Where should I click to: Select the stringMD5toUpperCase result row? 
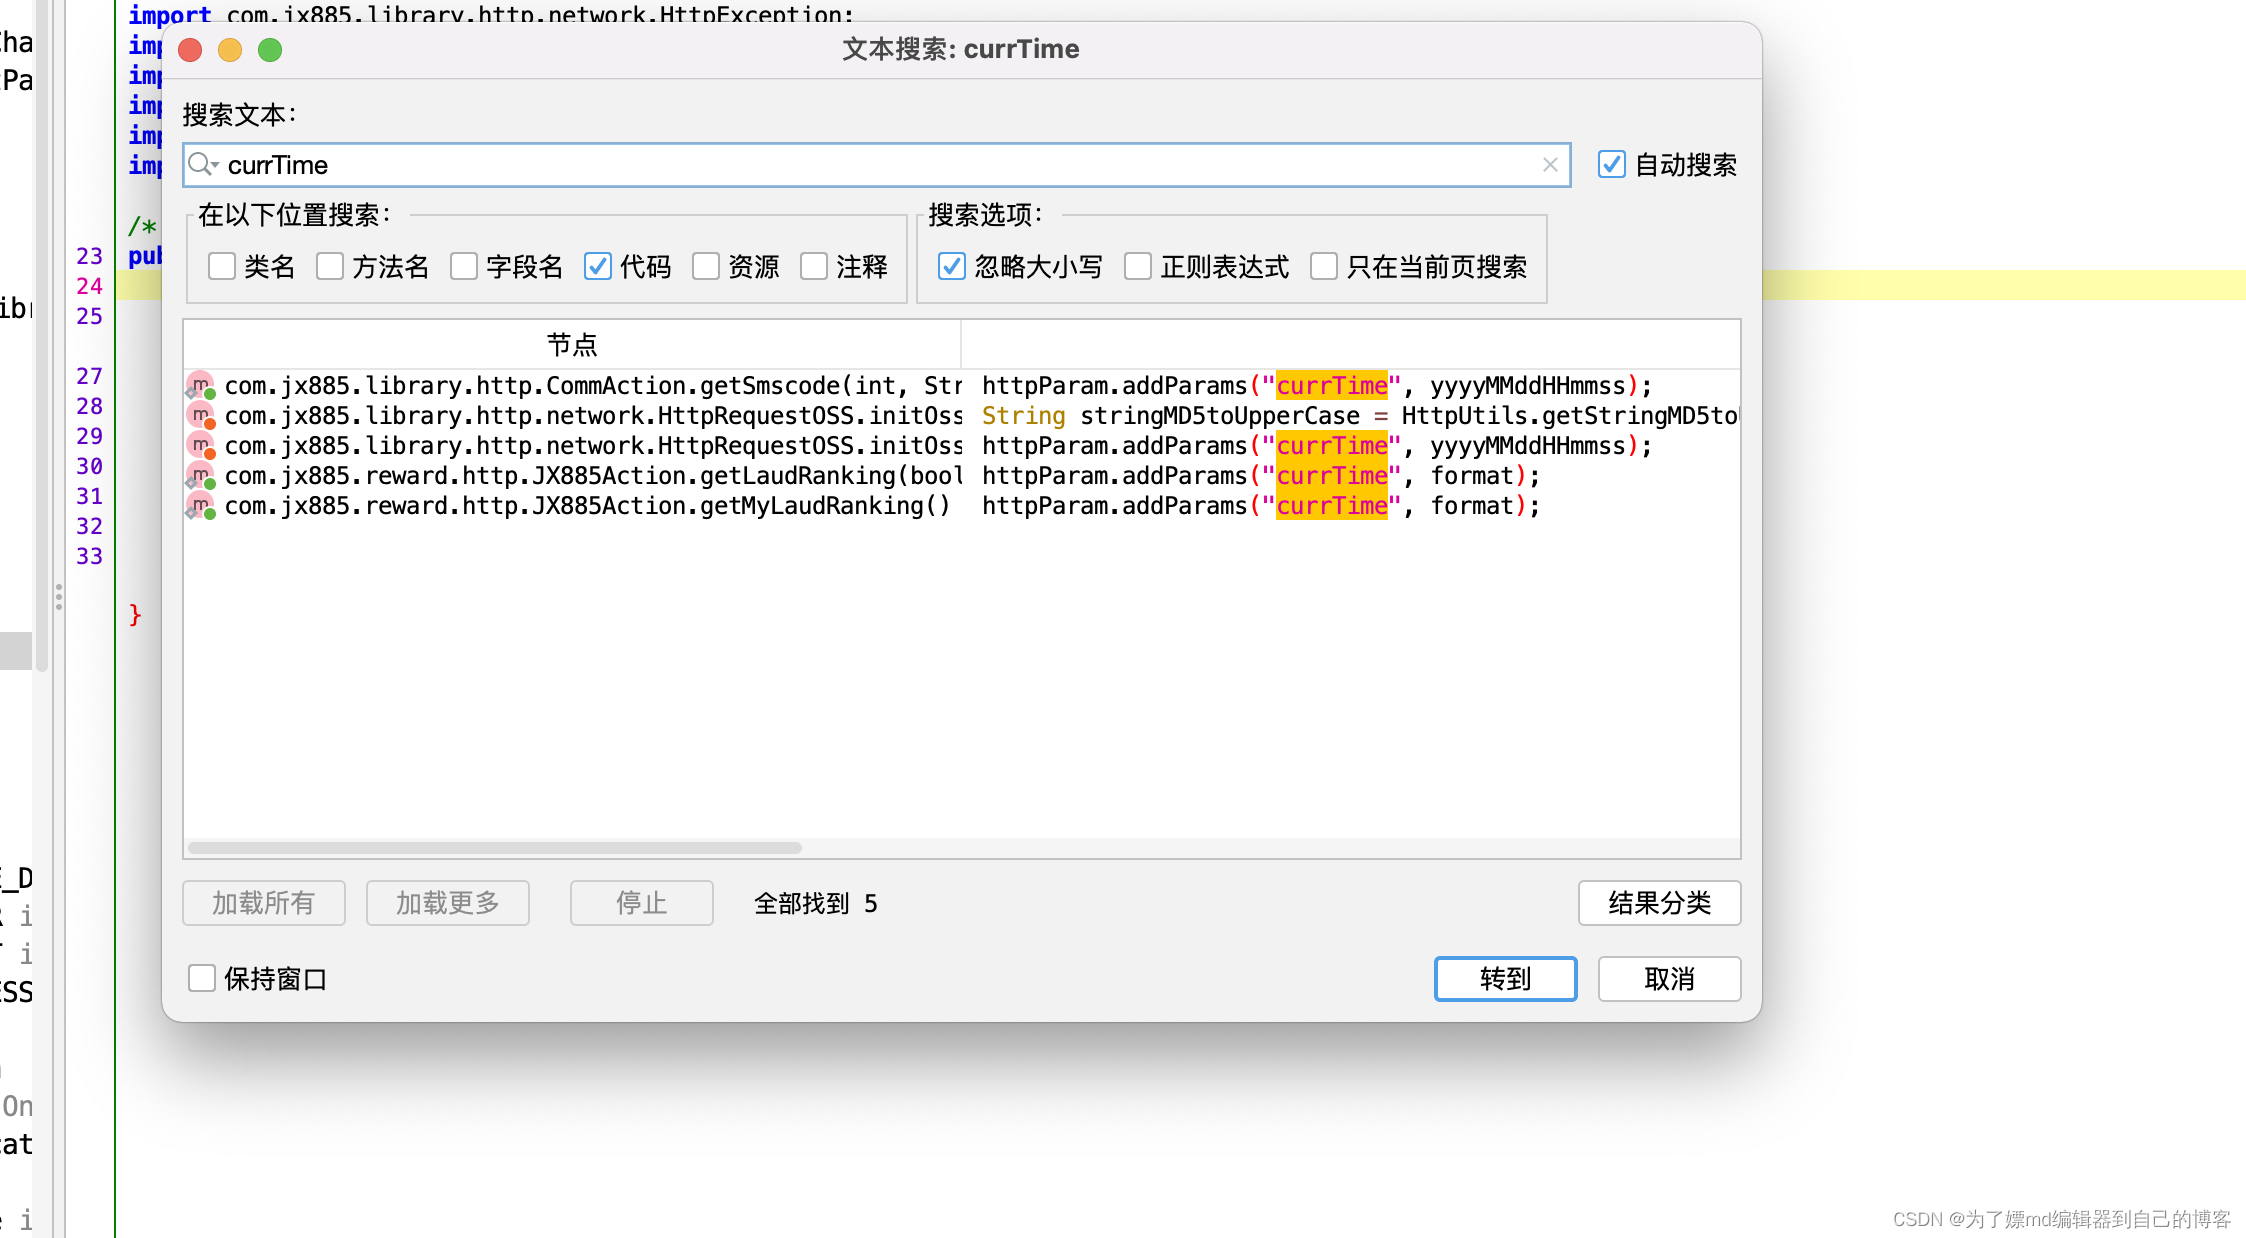962,416
